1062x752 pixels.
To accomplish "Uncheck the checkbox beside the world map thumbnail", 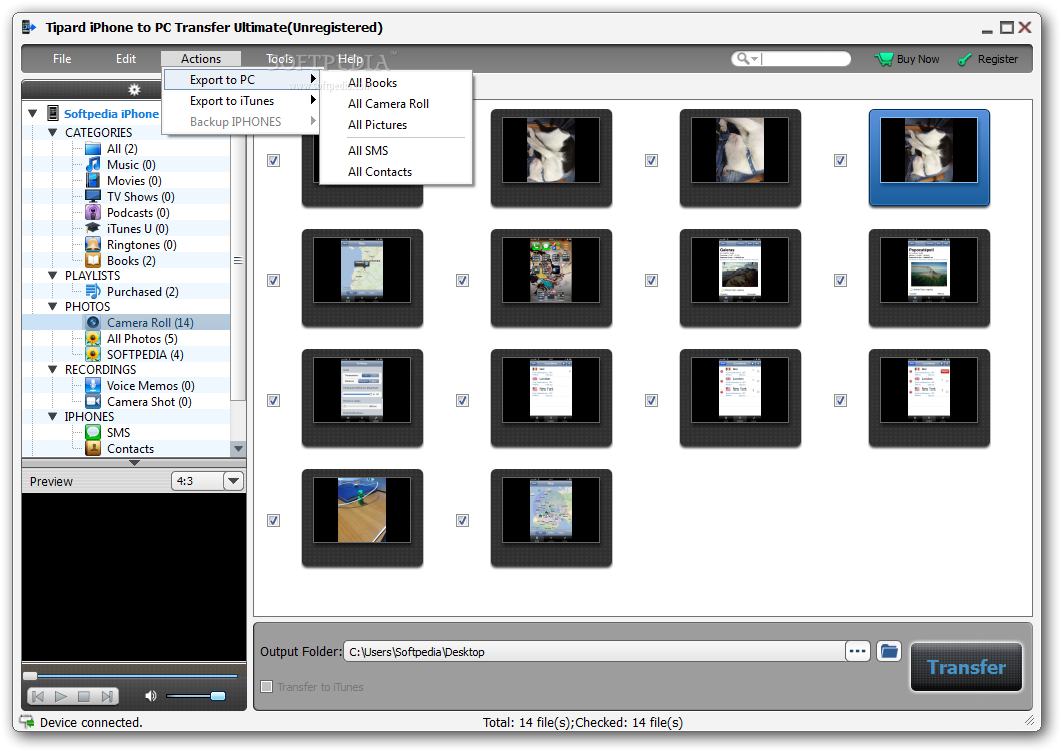I will coord(463,520).
